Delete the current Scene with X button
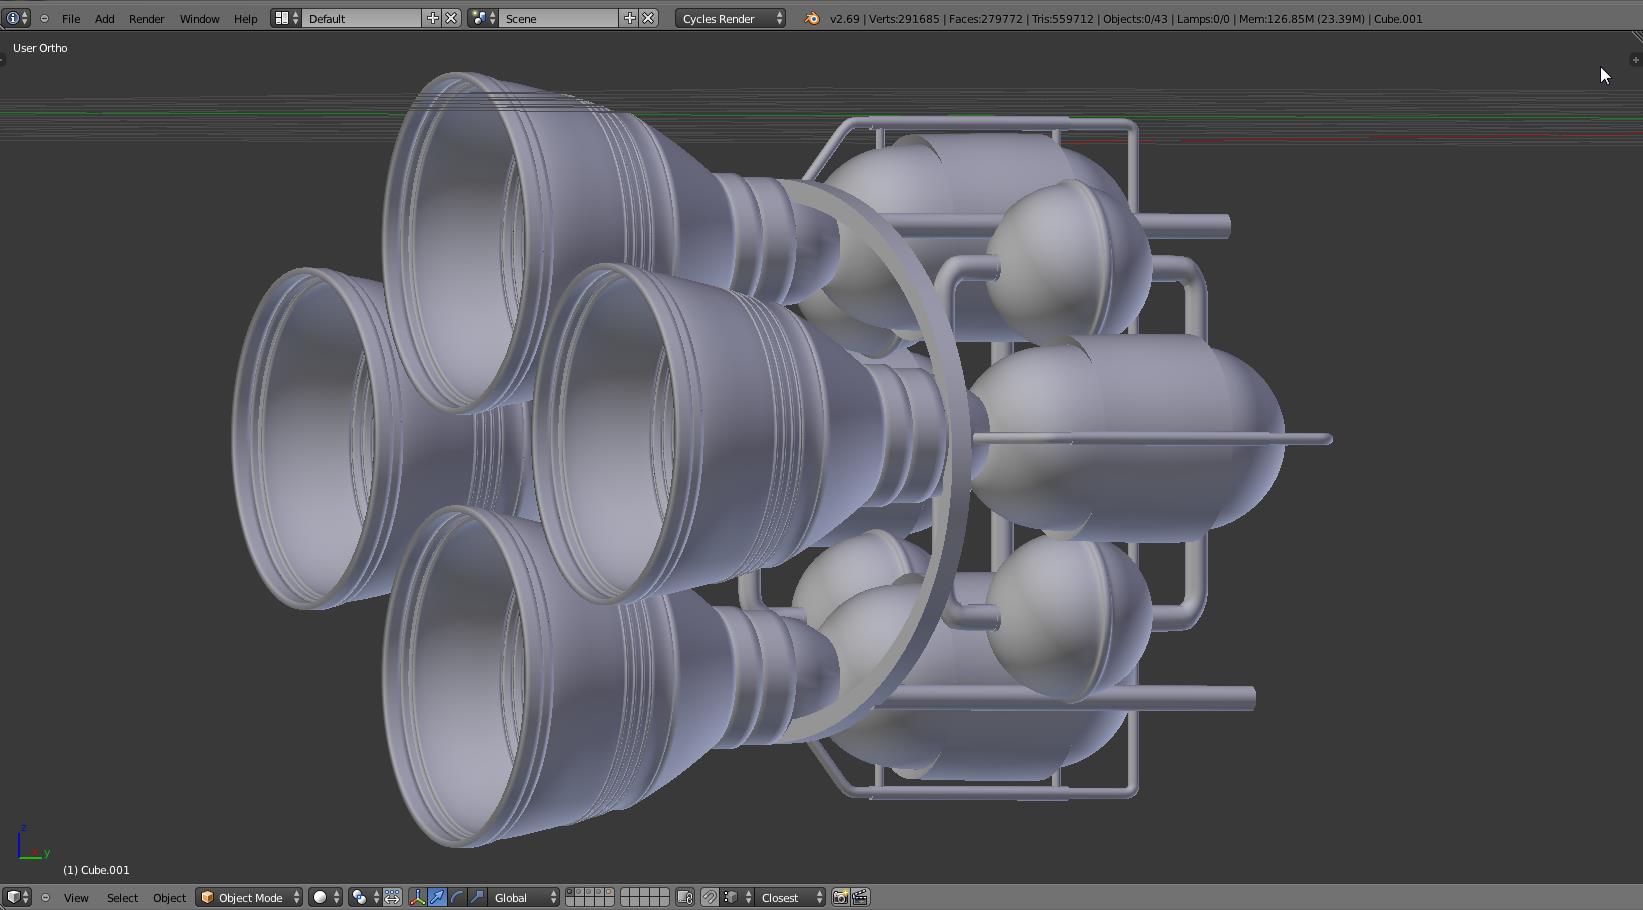 [x=648, y=18]
